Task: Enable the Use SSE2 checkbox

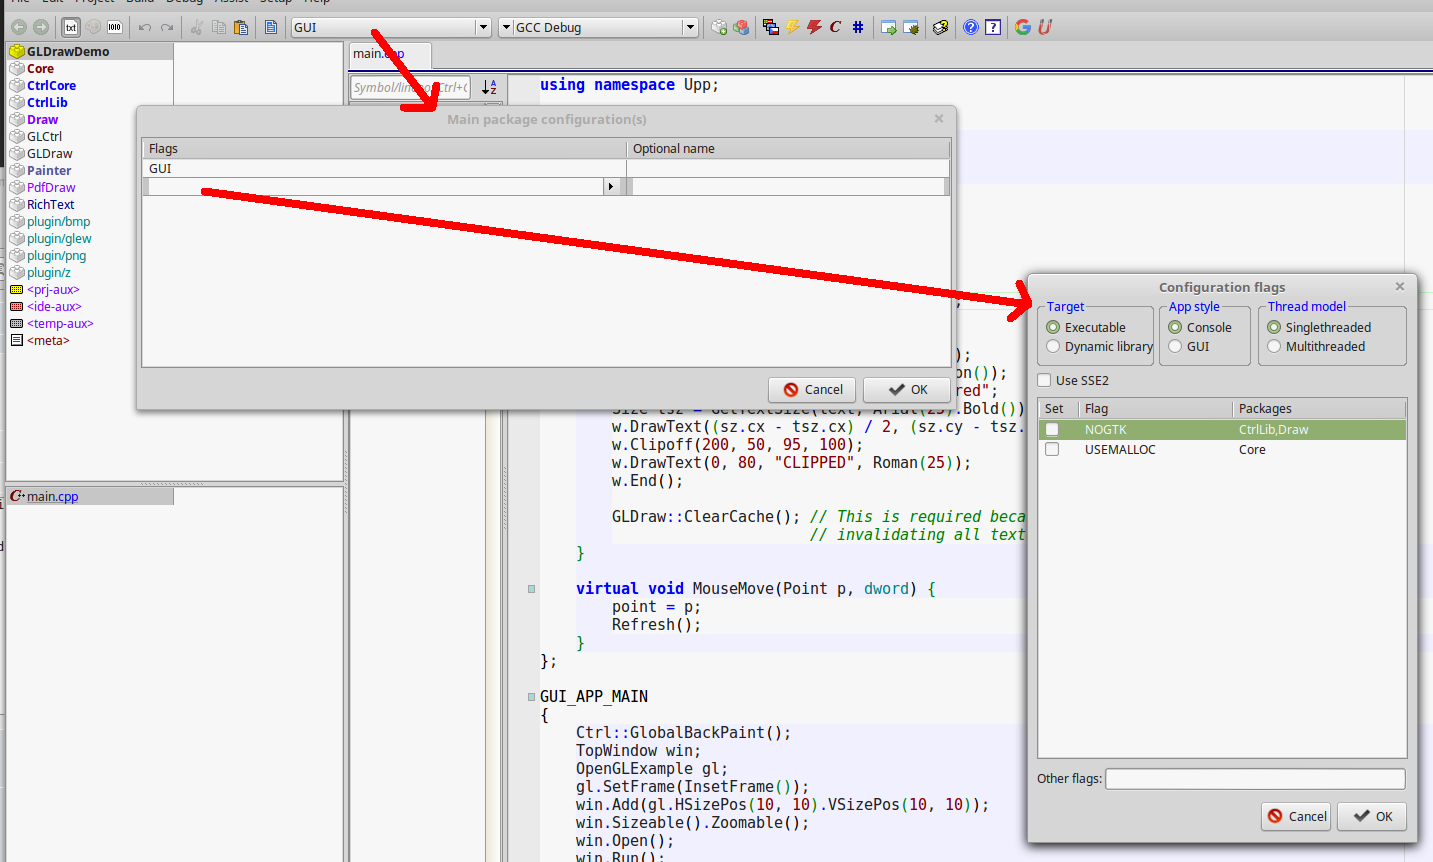Action: [x=1045, y=380]
